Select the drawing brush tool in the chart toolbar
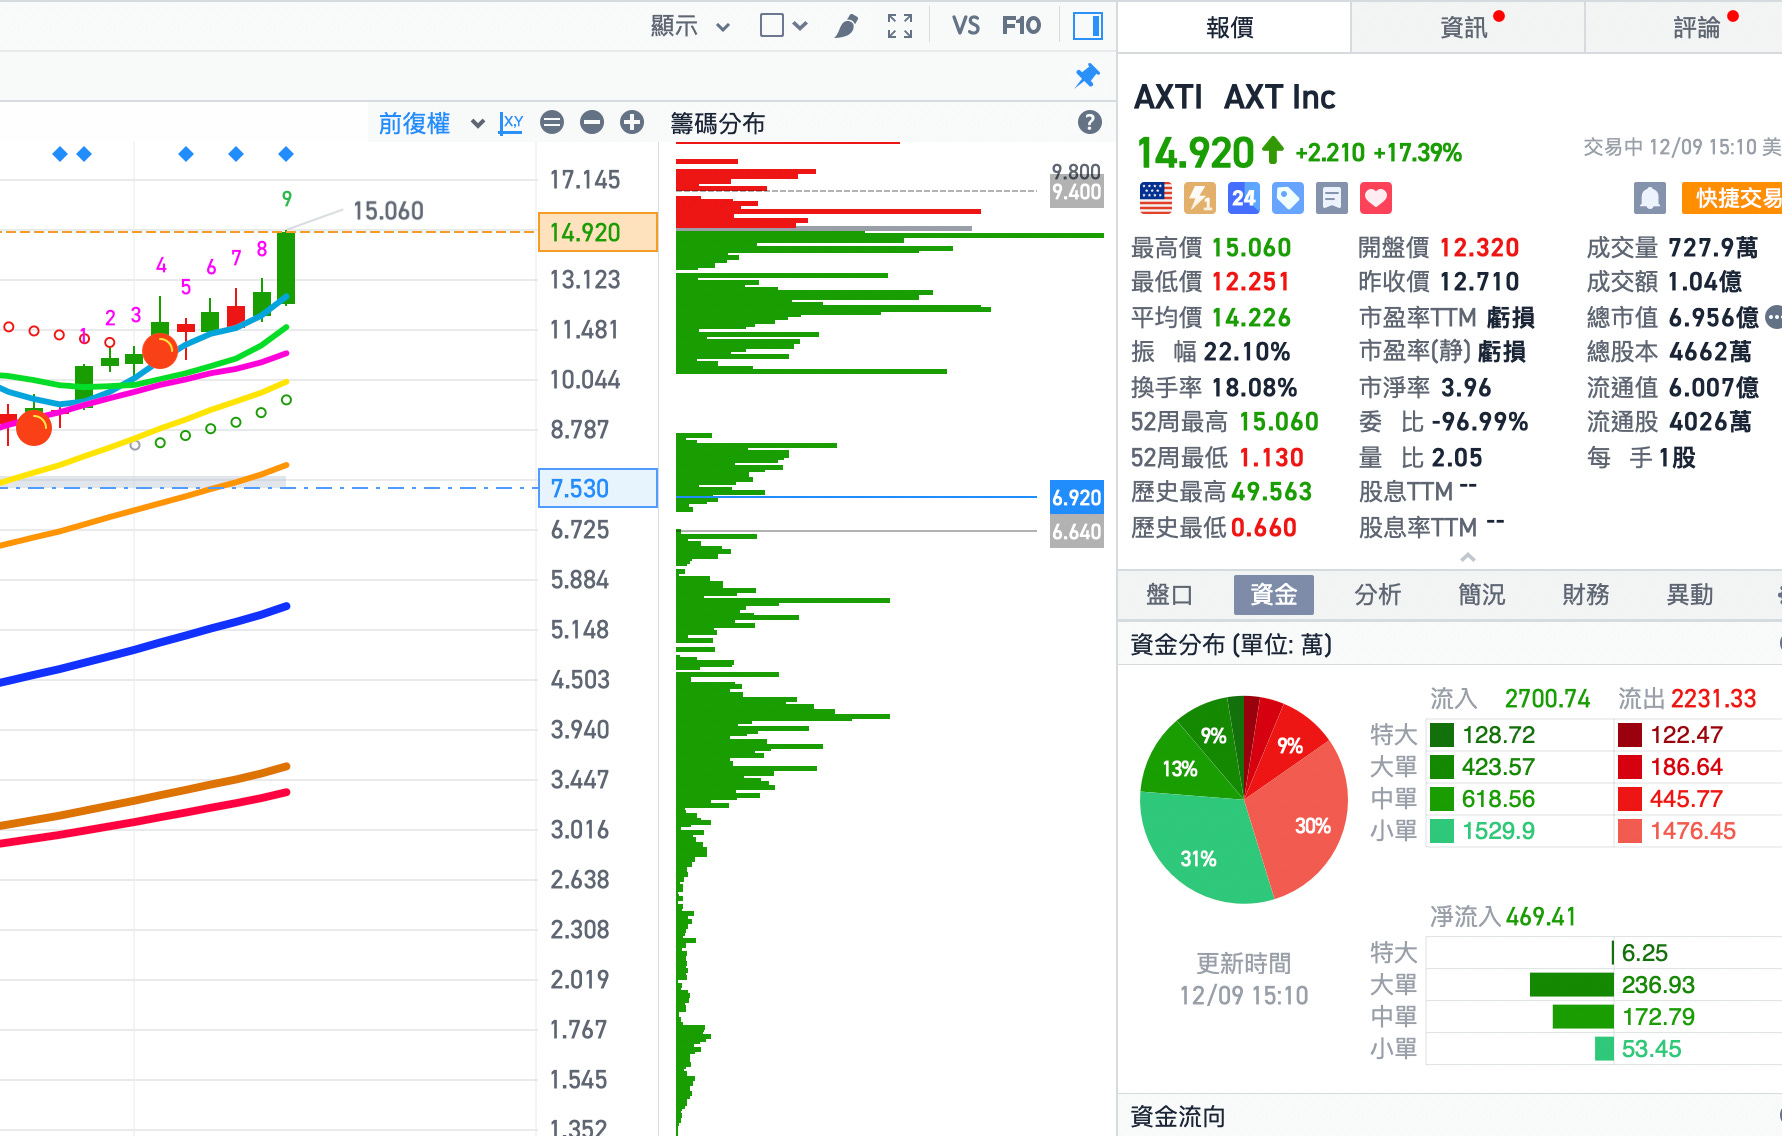Screen dimensions: 1782x1136 pyautogui.click(x=845, y=25)
